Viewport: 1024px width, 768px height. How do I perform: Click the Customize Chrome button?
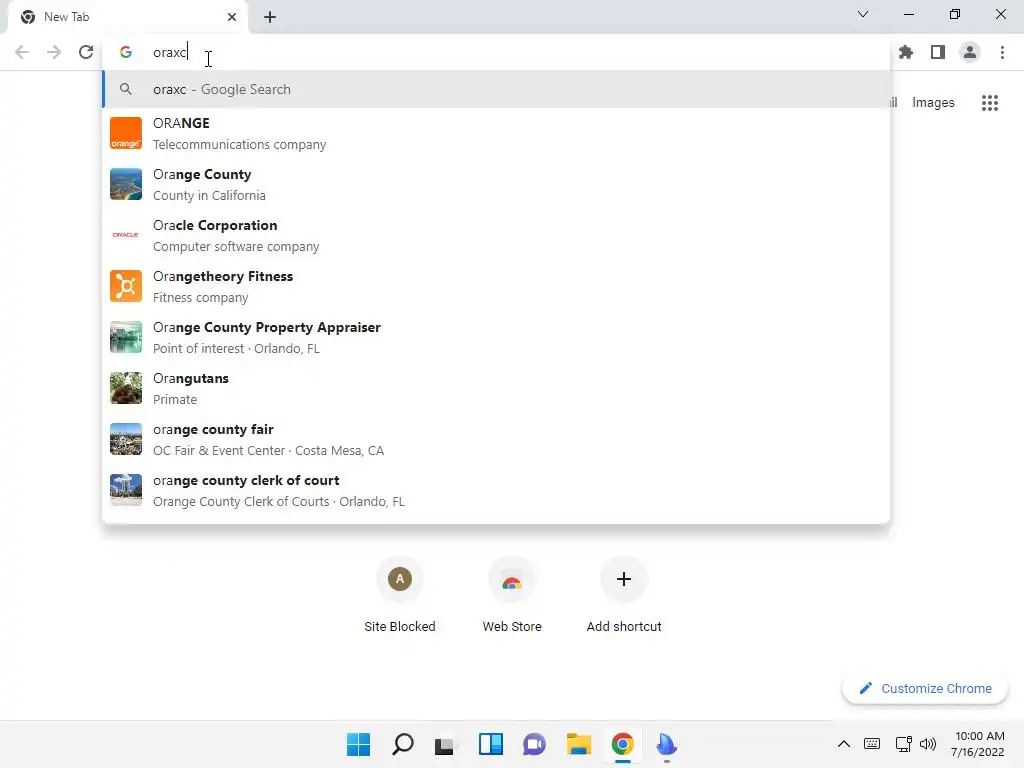click(x=925, y=688)
